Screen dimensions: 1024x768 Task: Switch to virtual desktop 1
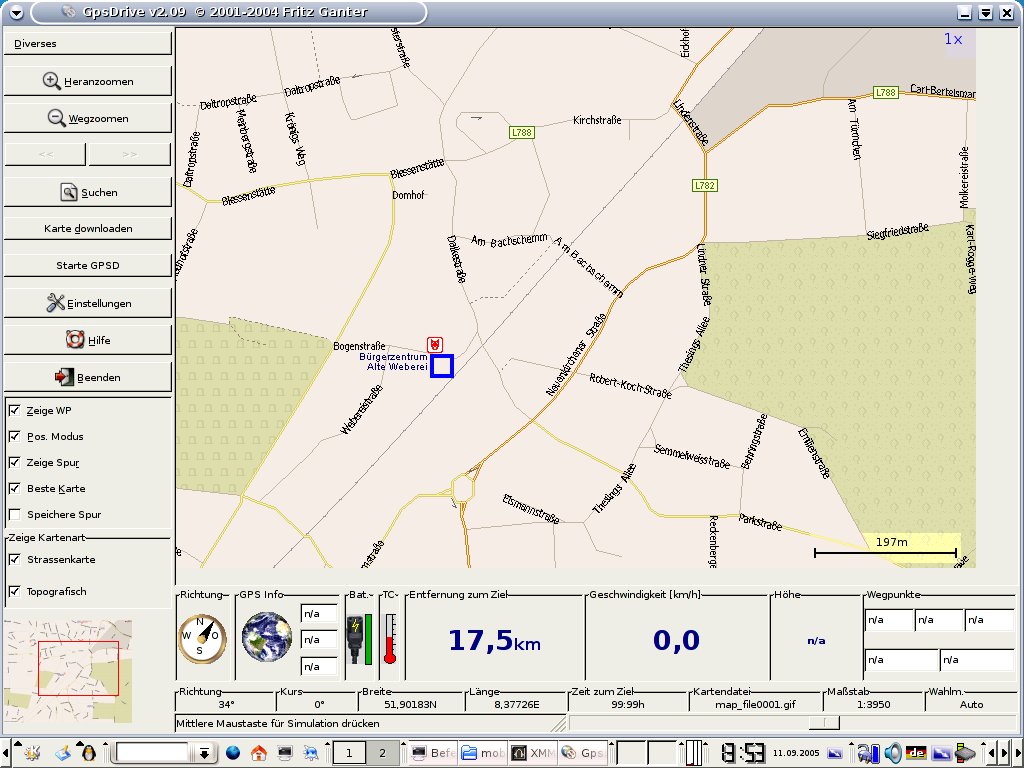349,753
